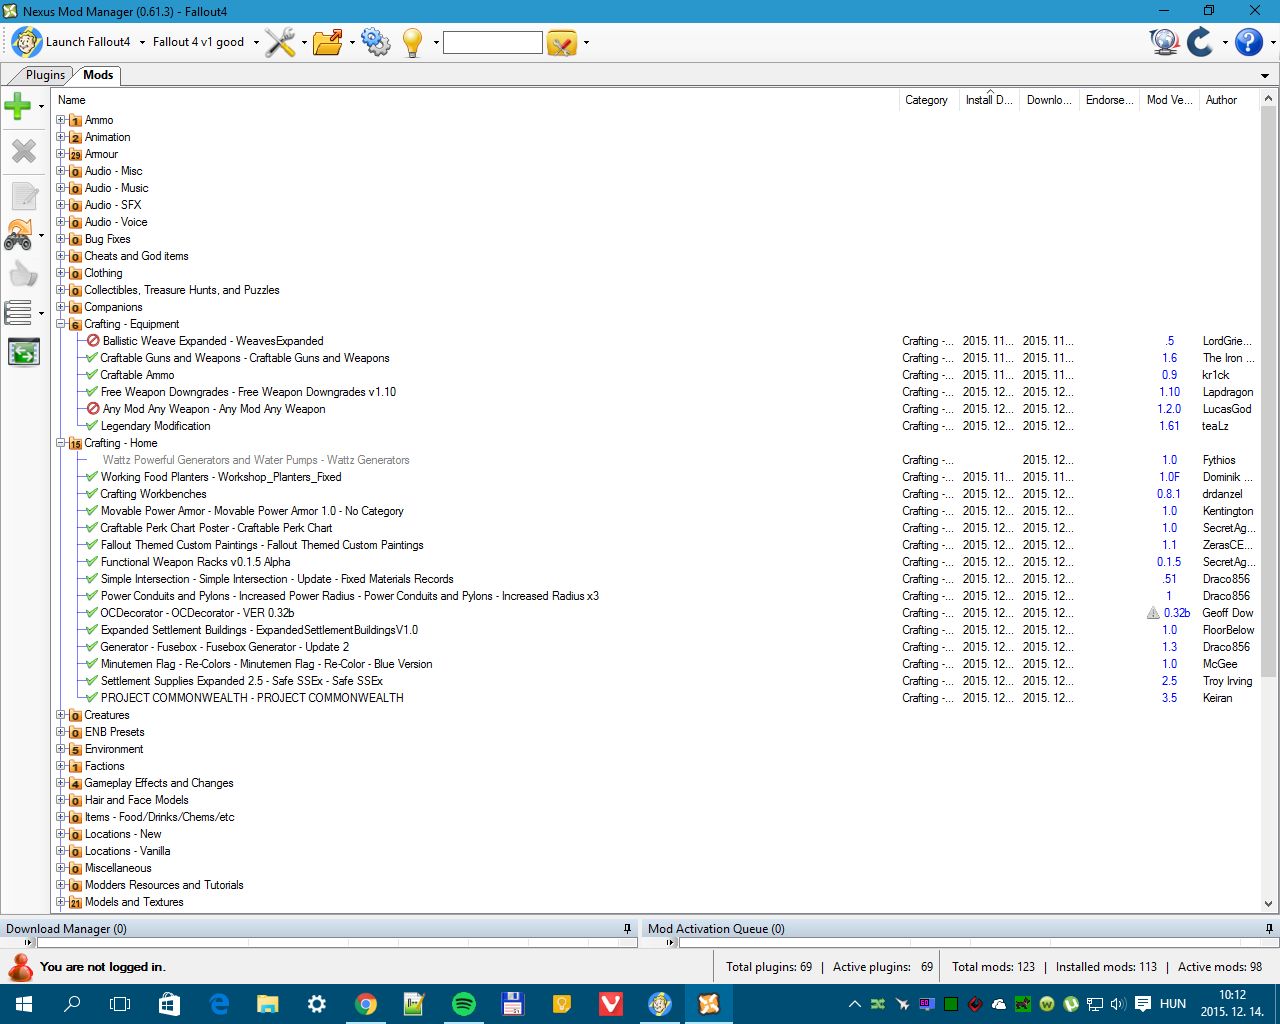
Task: Open the folder shortcuts icon
Action: tap(327, 42)
